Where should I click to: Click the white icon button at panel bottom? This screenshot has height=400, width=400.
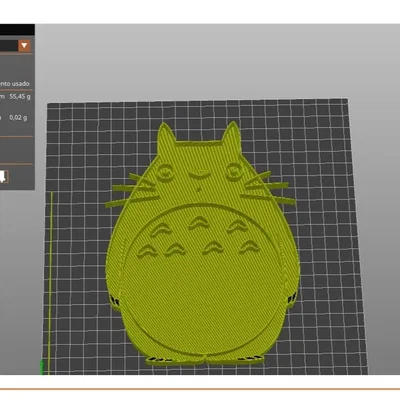pos(4,177)
